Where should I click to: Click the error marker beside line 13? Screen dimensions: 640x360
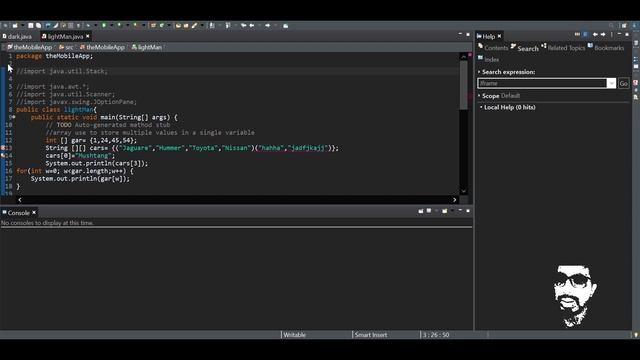point(3,148)
